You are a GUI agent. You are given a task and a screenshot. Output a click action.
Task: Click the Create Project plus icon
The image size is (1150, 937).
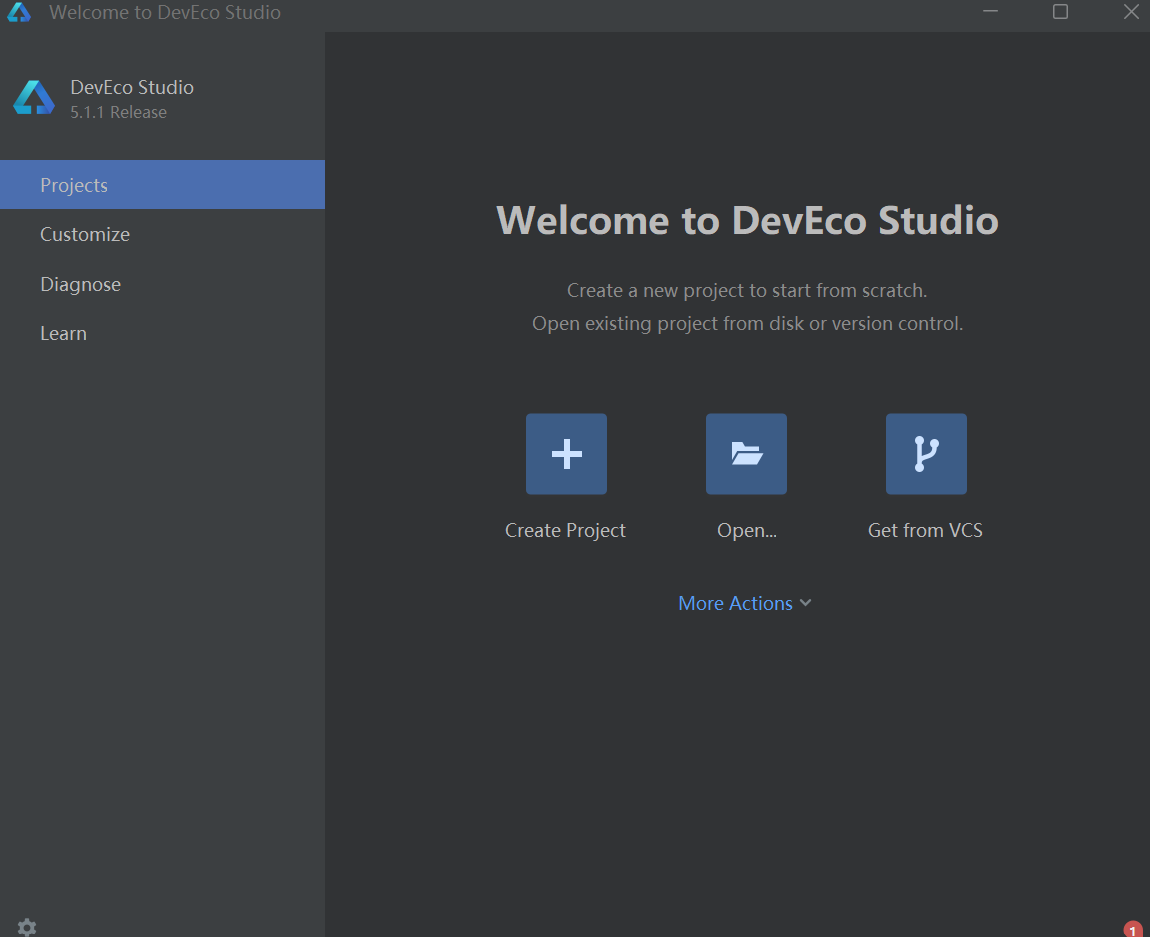pyautogui.click(x=566, y=454)
